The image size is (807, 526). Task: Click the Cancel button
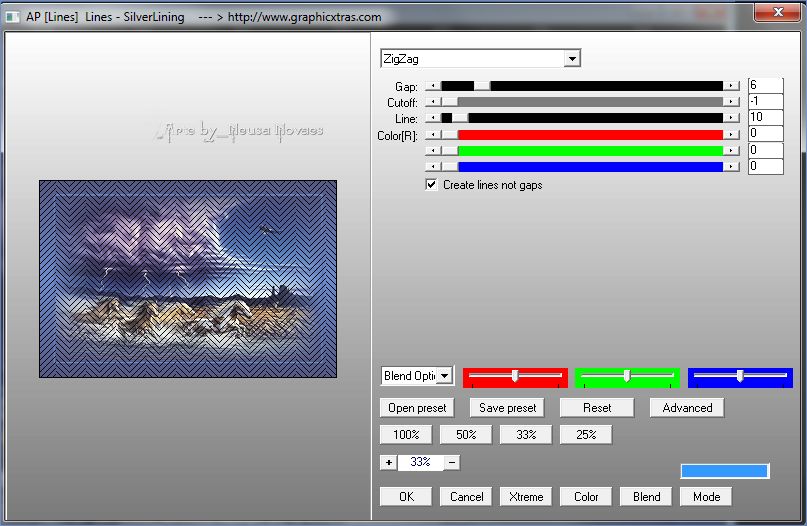[466, 497]
